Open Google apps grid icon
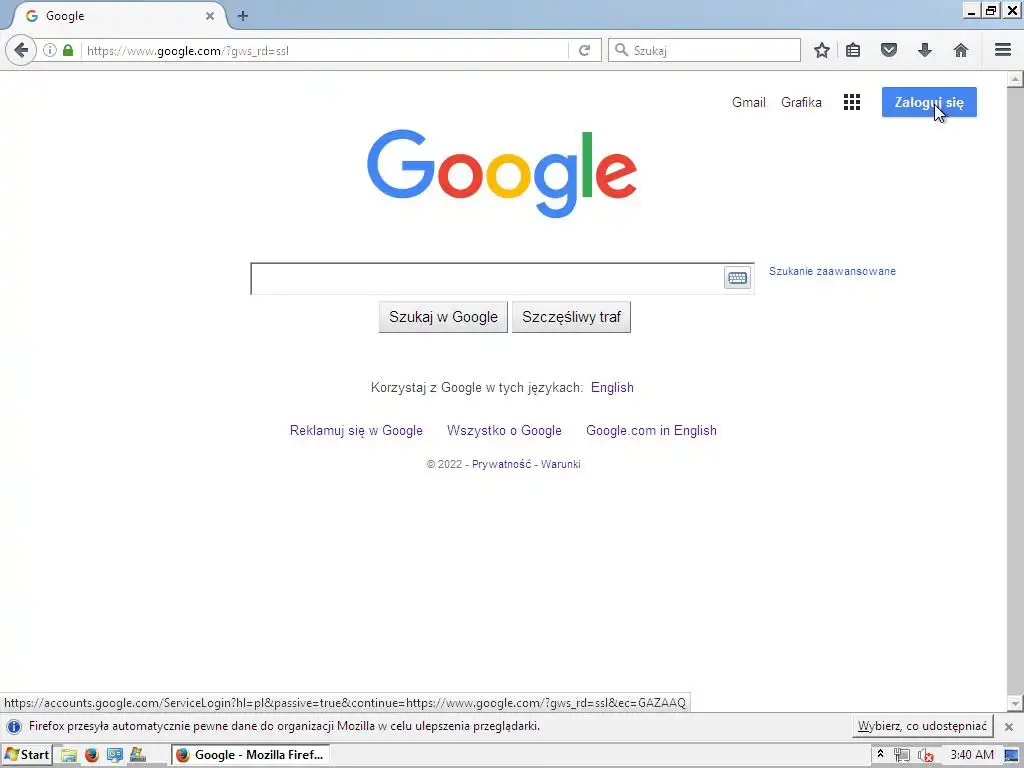 click(x=852, y=102)
